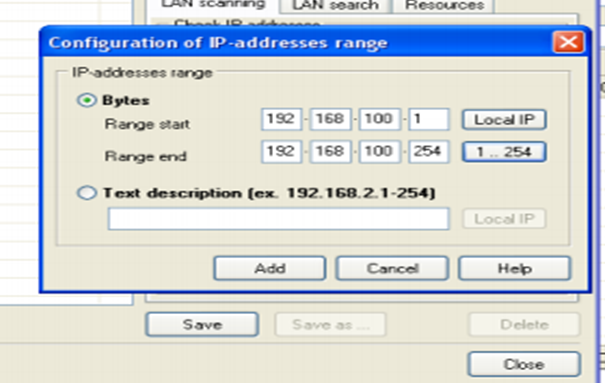The width and height of the screenshot is (605, 383).
Task: Click the last octet of Range start
Action: point(429,119)
